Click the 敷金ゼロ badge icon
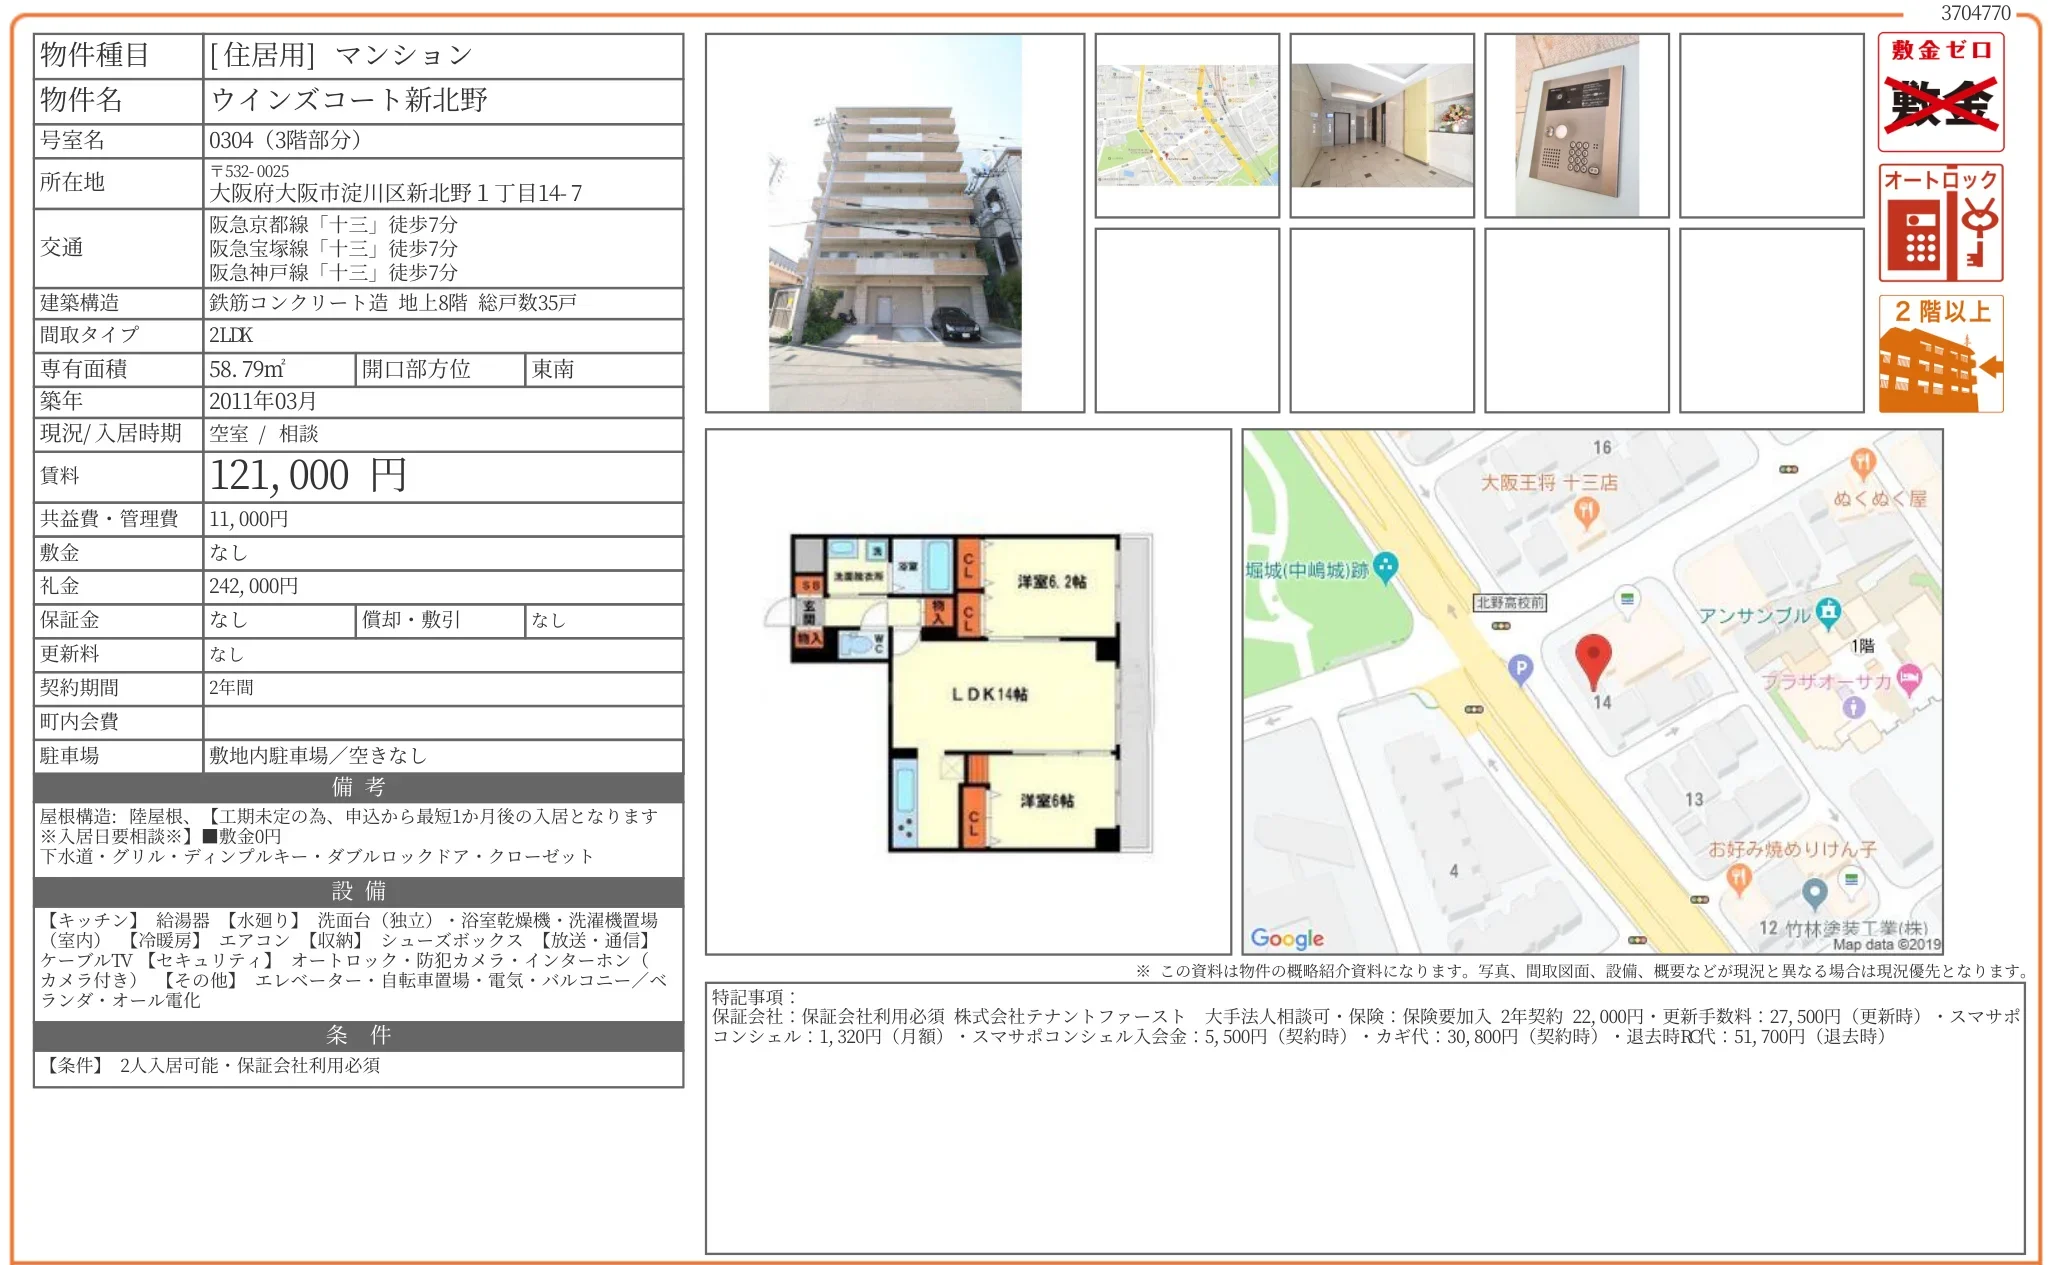Viewport: 2056px width, 1265px height. click(1940, 92)
